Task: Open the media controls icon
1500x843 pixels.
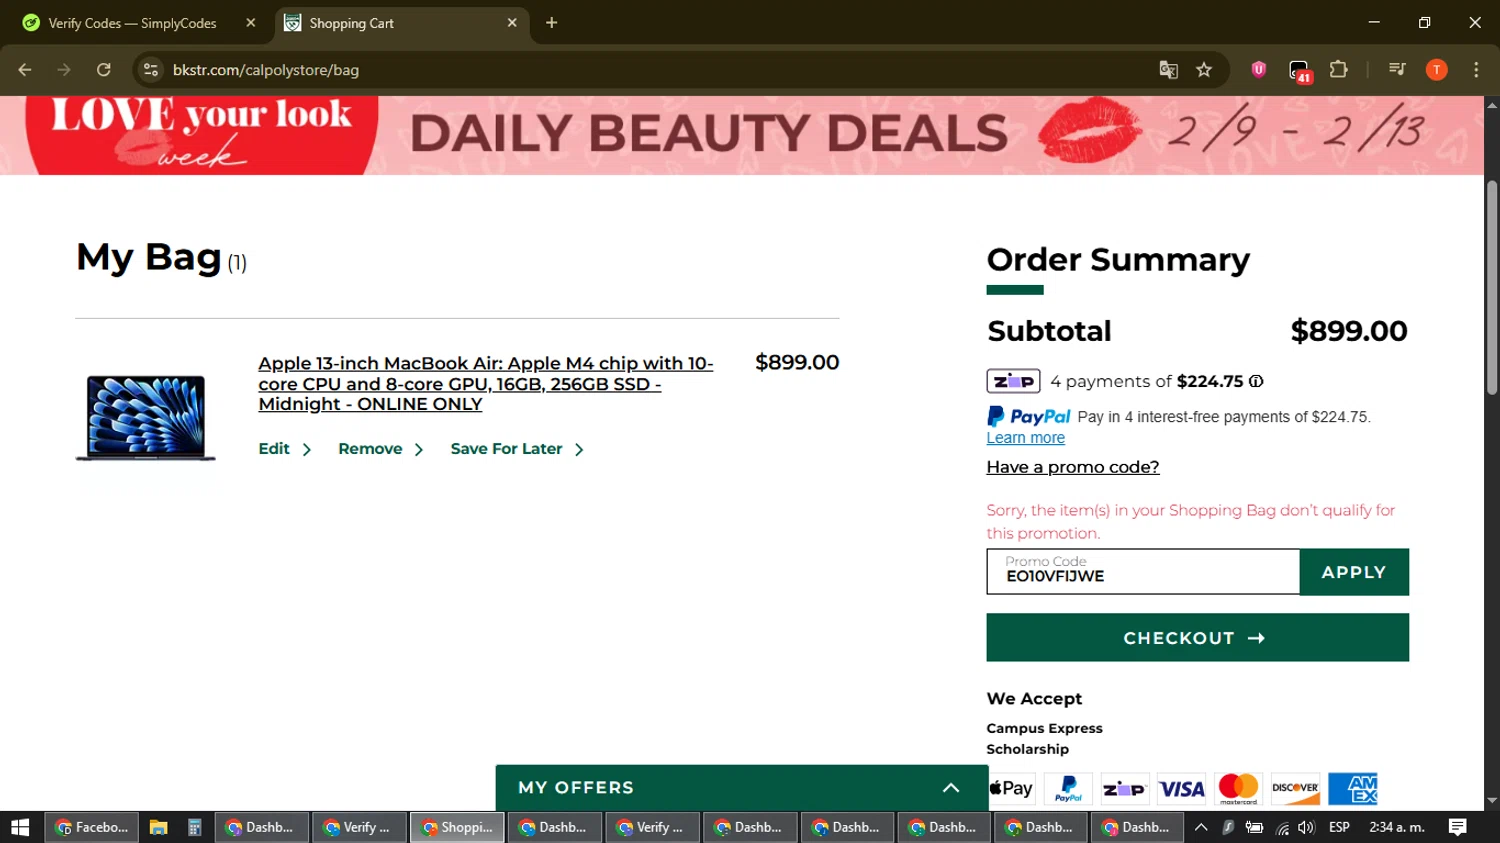Action: click(x=1397, y=70)
